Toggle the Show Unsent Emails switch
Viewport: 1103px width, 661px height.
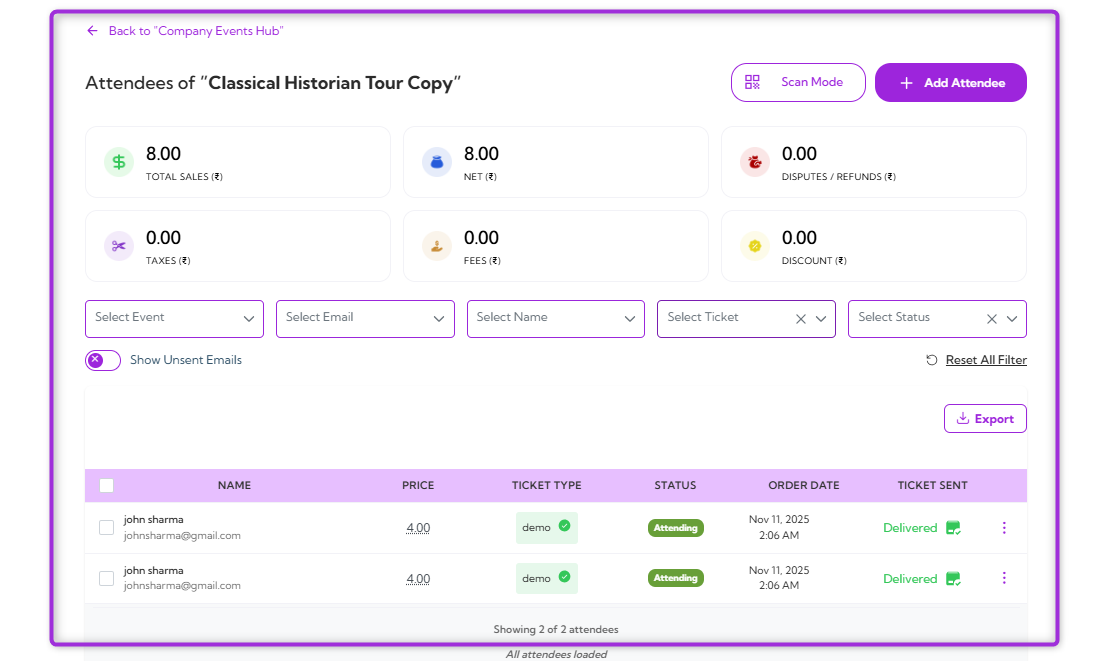pyautogui.click(x=102, y=359)
